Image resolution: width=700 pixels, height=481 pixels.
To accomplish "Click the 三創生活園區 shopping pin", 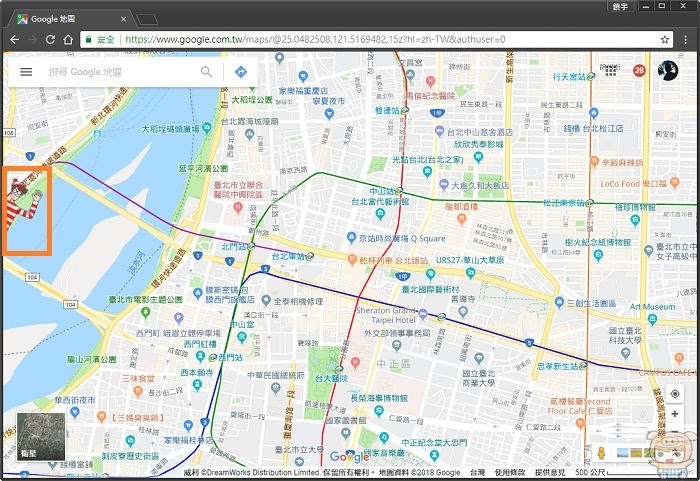I will (559, 302).
